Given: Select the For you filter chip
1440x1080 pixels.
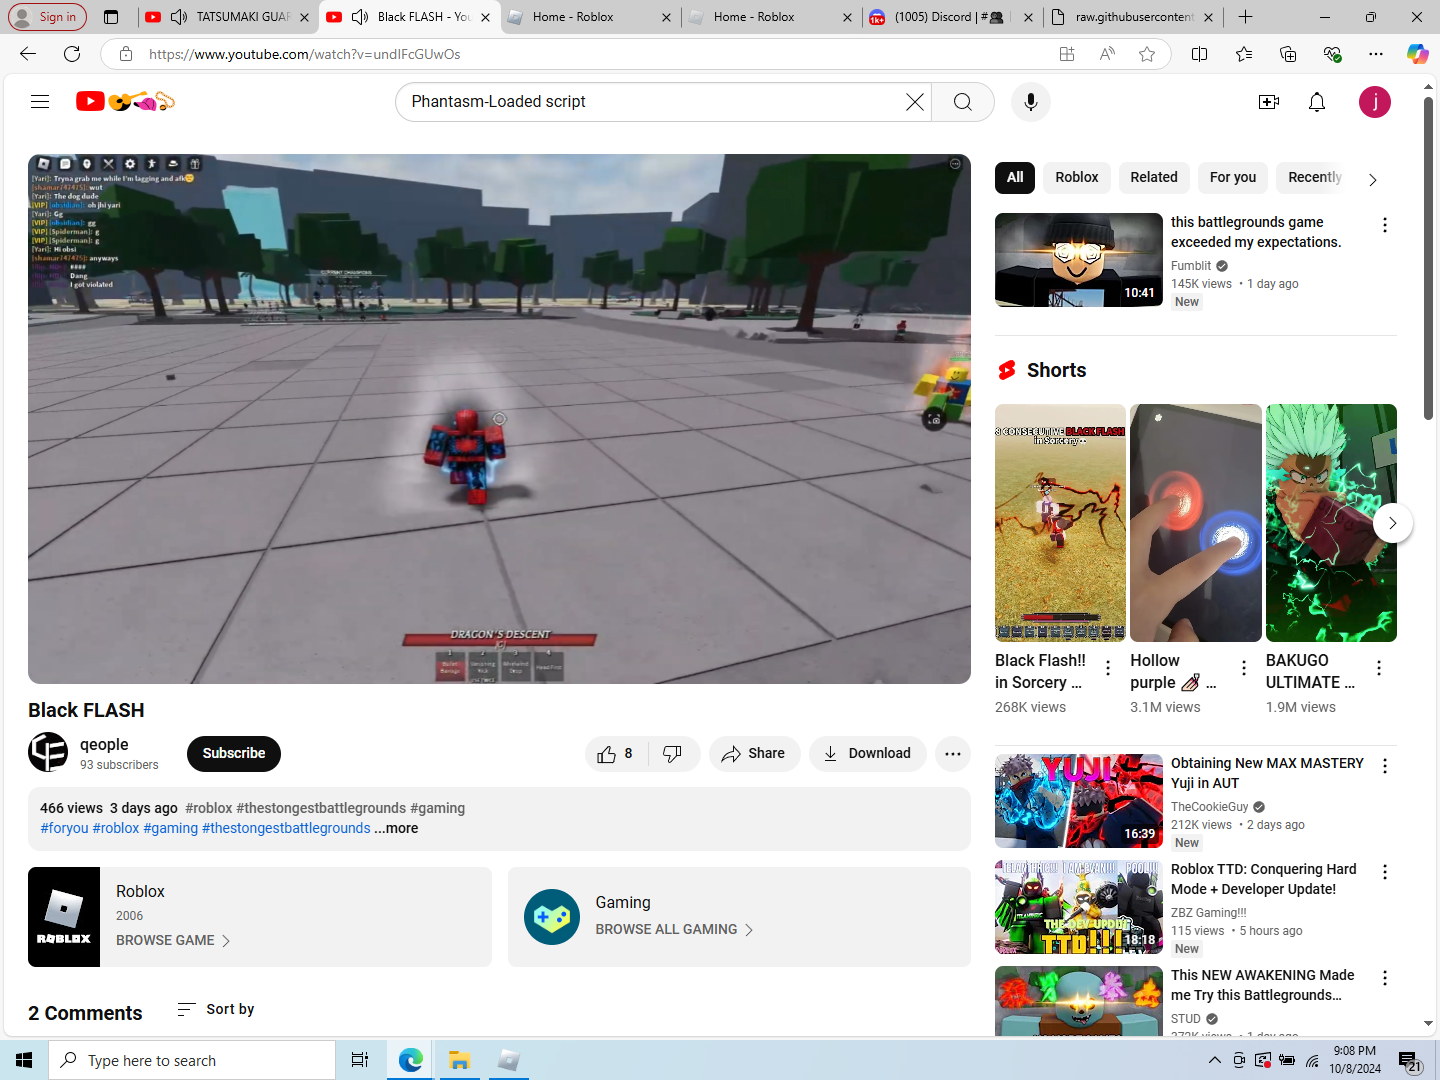Looking at the screenshot, I should pyautogui.click(x=1233, y=177).
